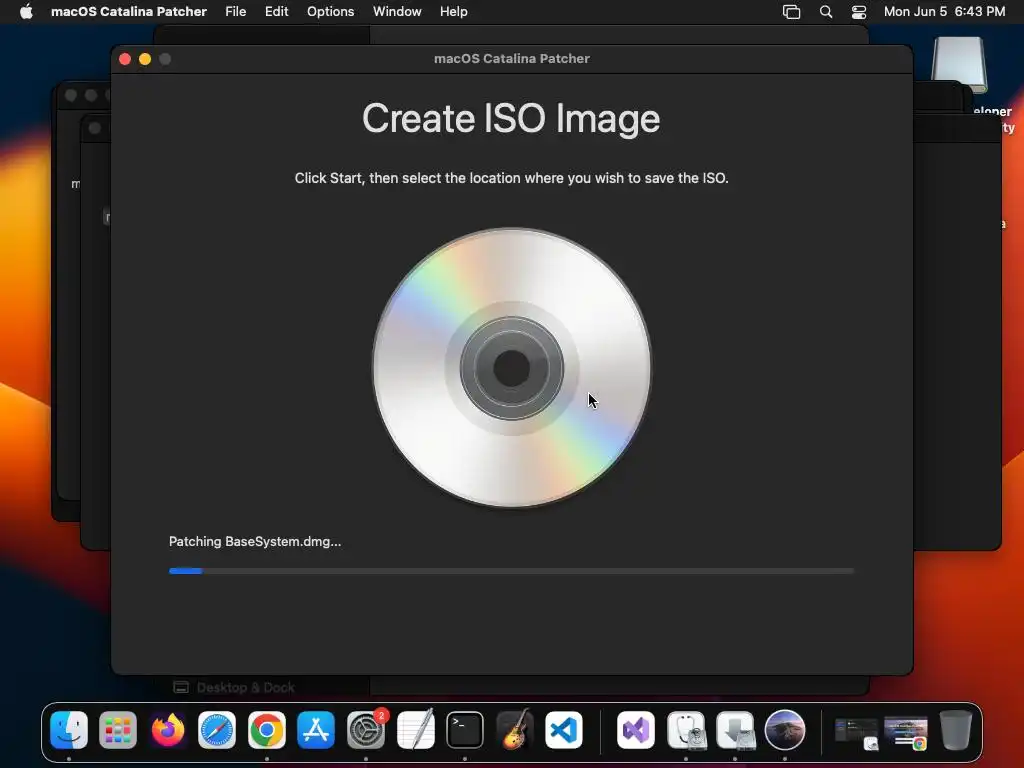Open TextEdit from the Dock
The width and height of the screenshot is (1024, 768).
(x=415, y=730)
